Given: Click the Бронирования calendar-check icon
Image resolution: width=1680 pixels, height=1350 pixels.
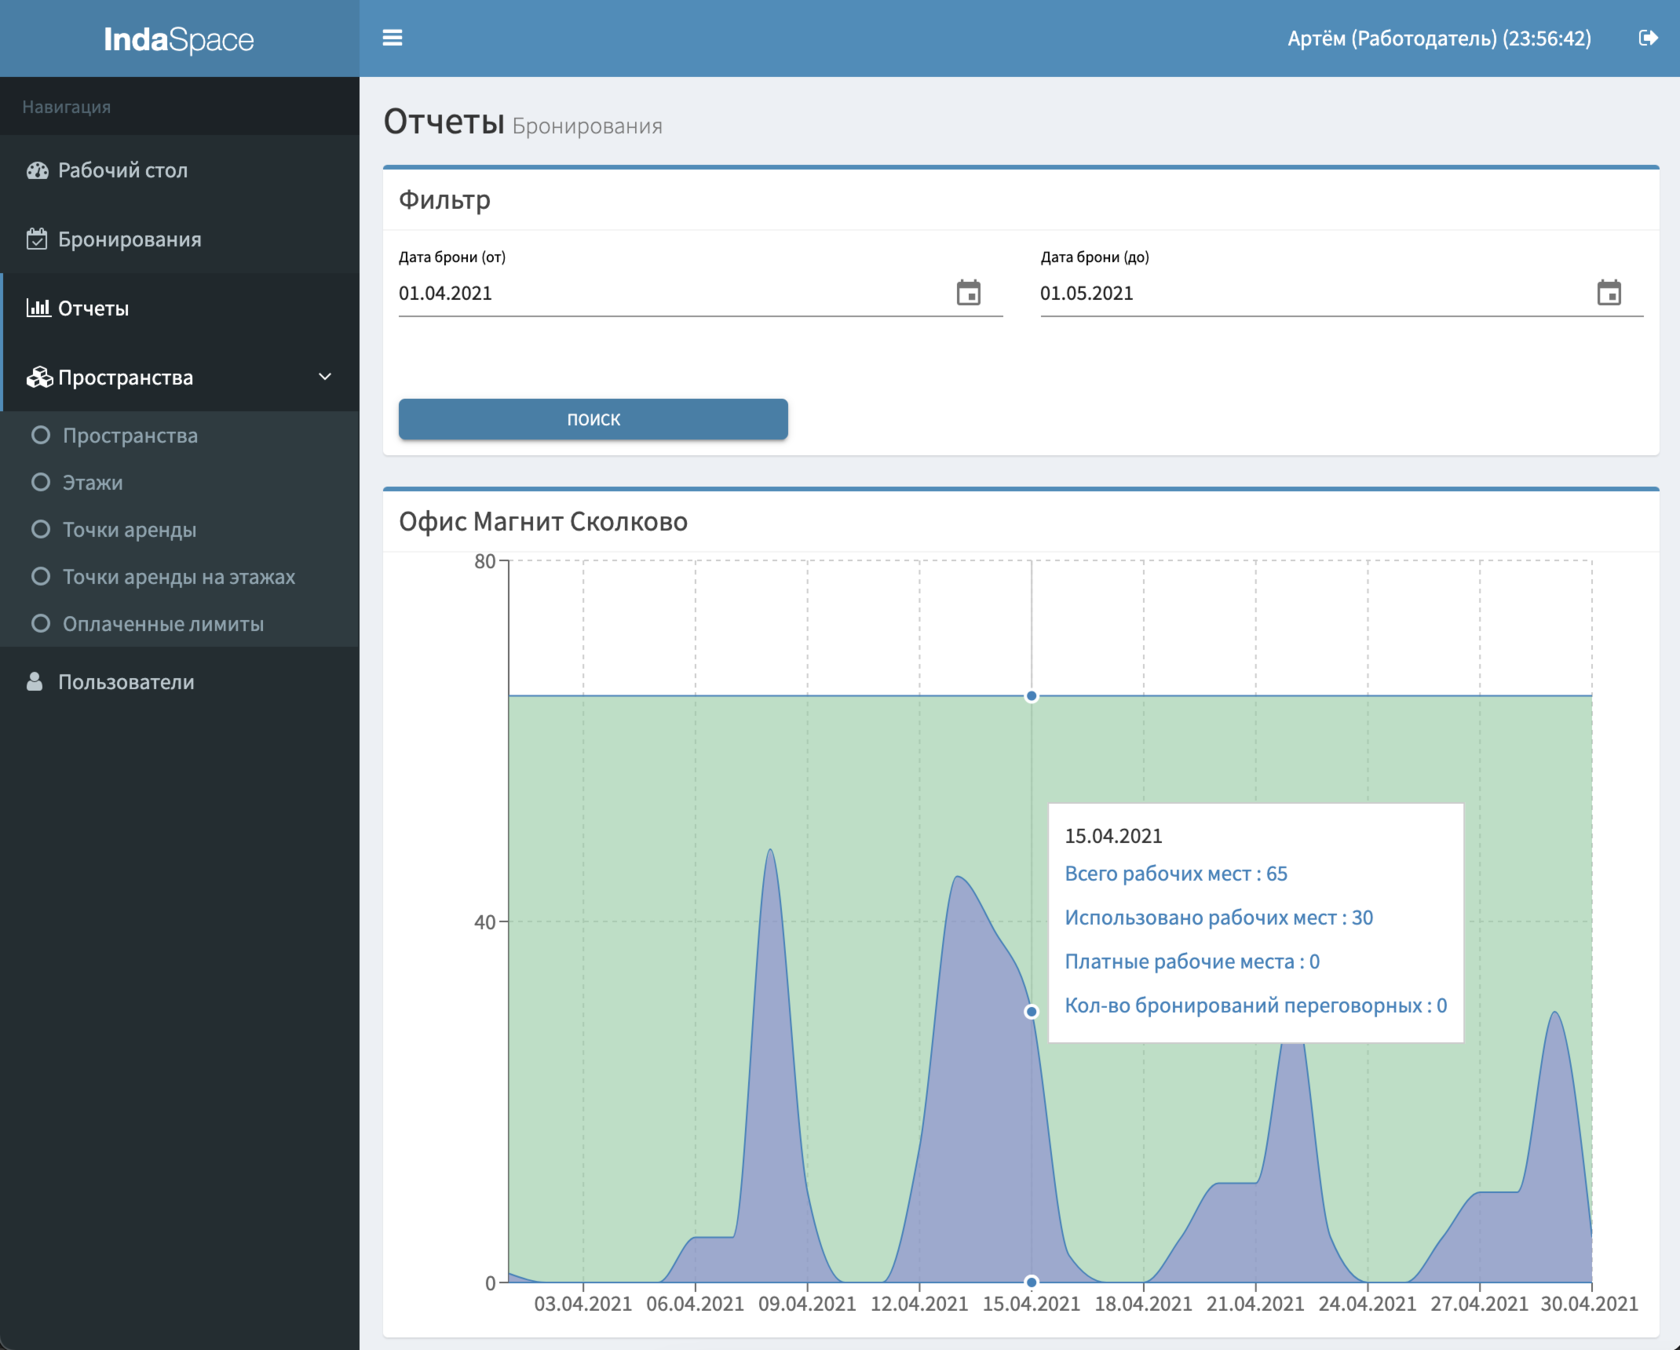Looking at the screenshot, I should point(37,239).
